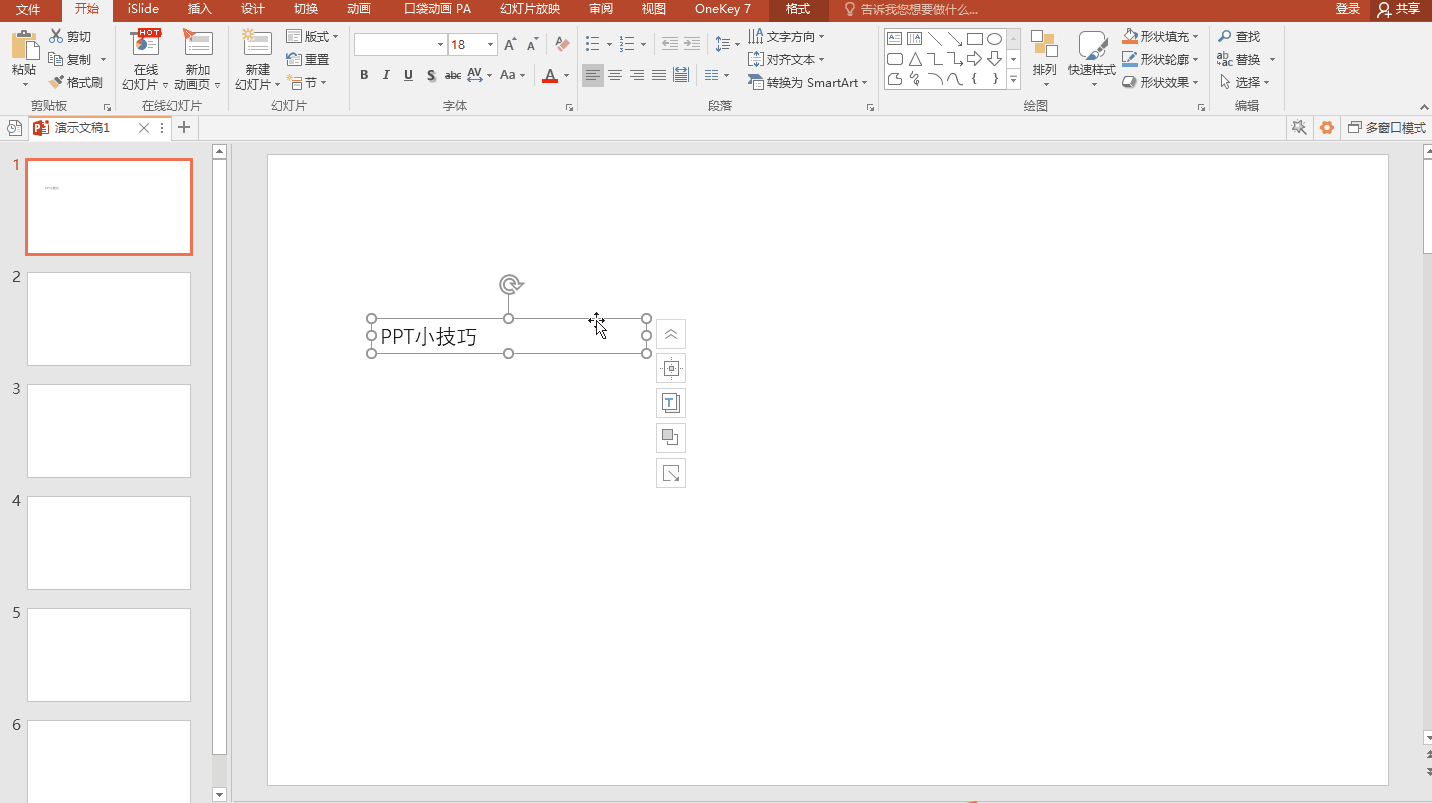
Task: Click the resize floating icon beside text box
Action: tap(671, 473)
